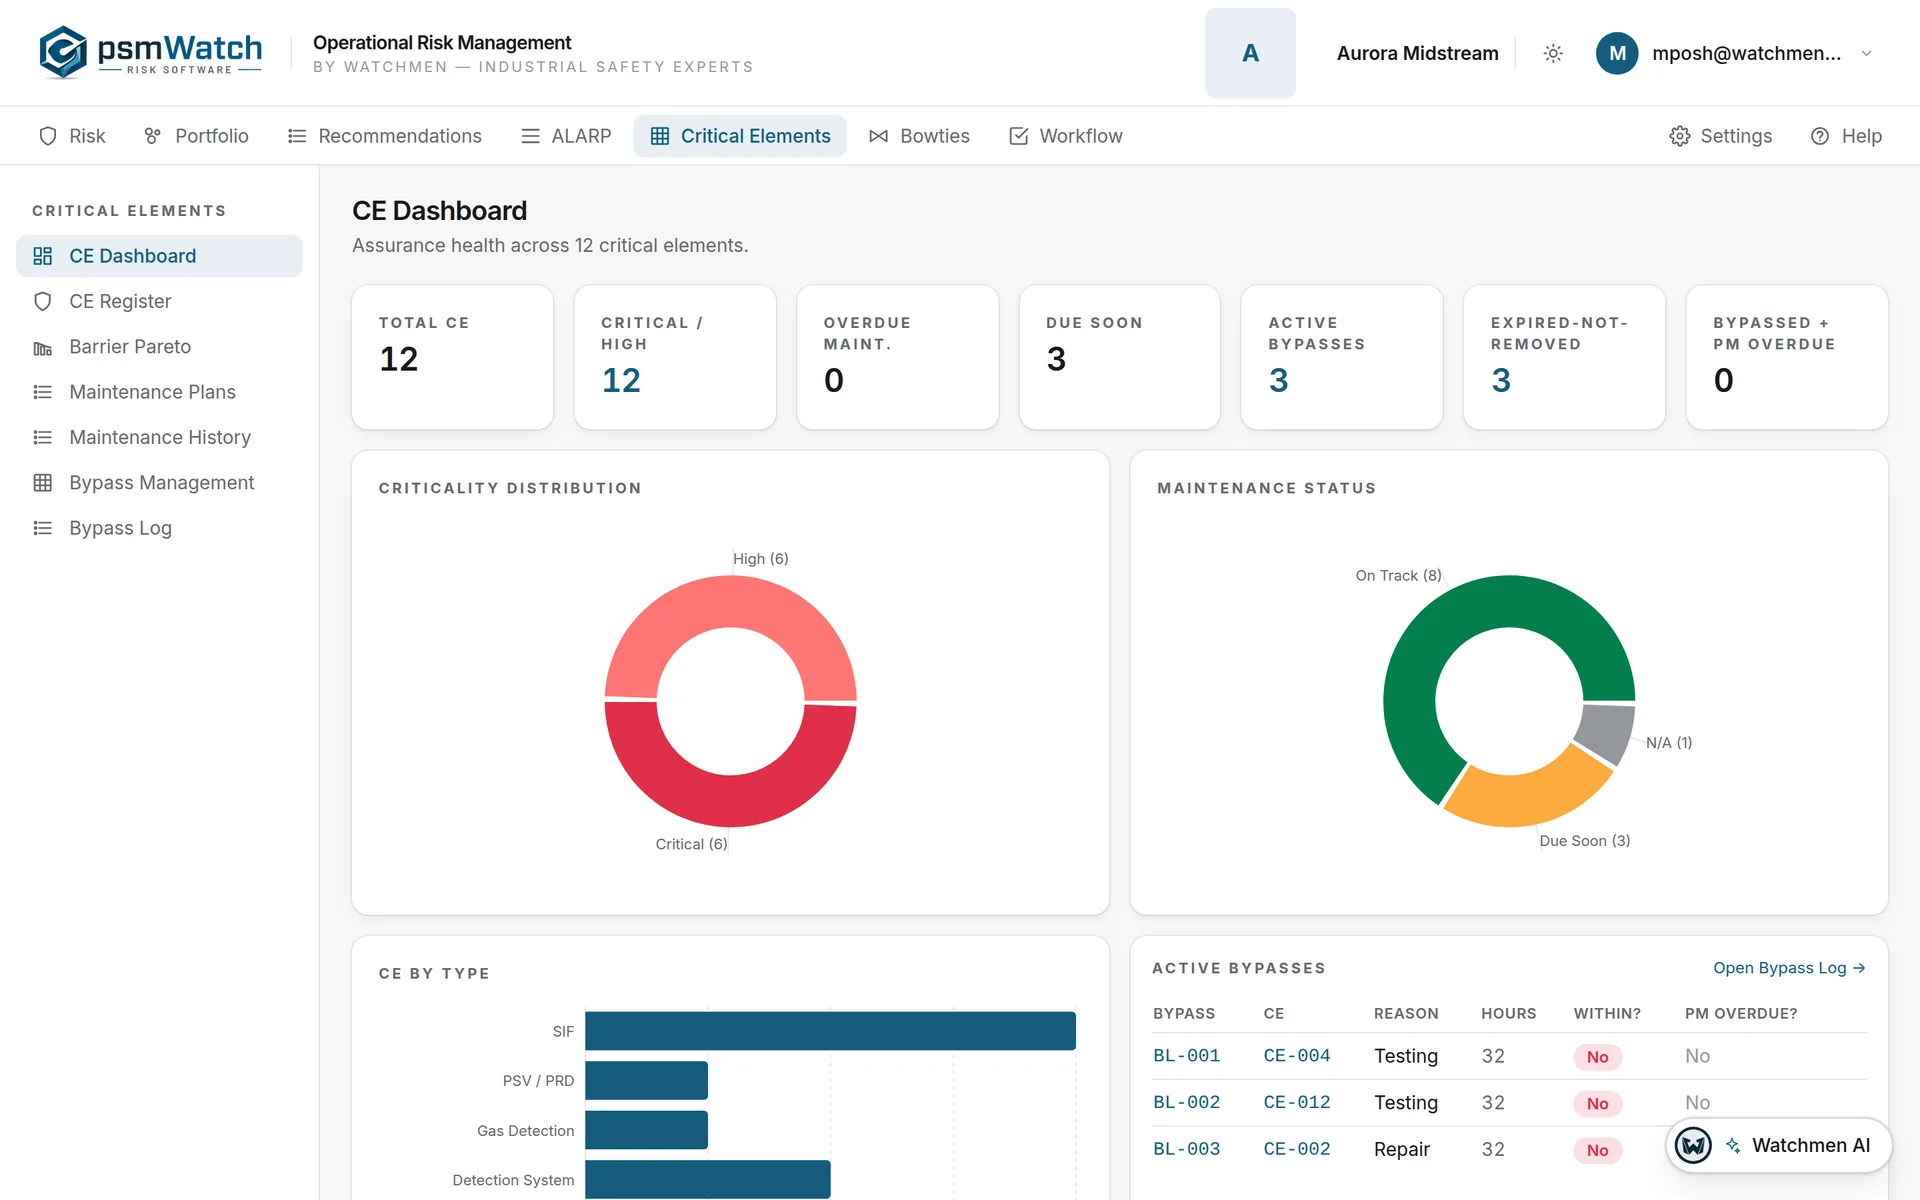Screen dimensions: 1920x1200
Task: Click the orange Due Soon donut segment
Action: tap(1530, 799)
